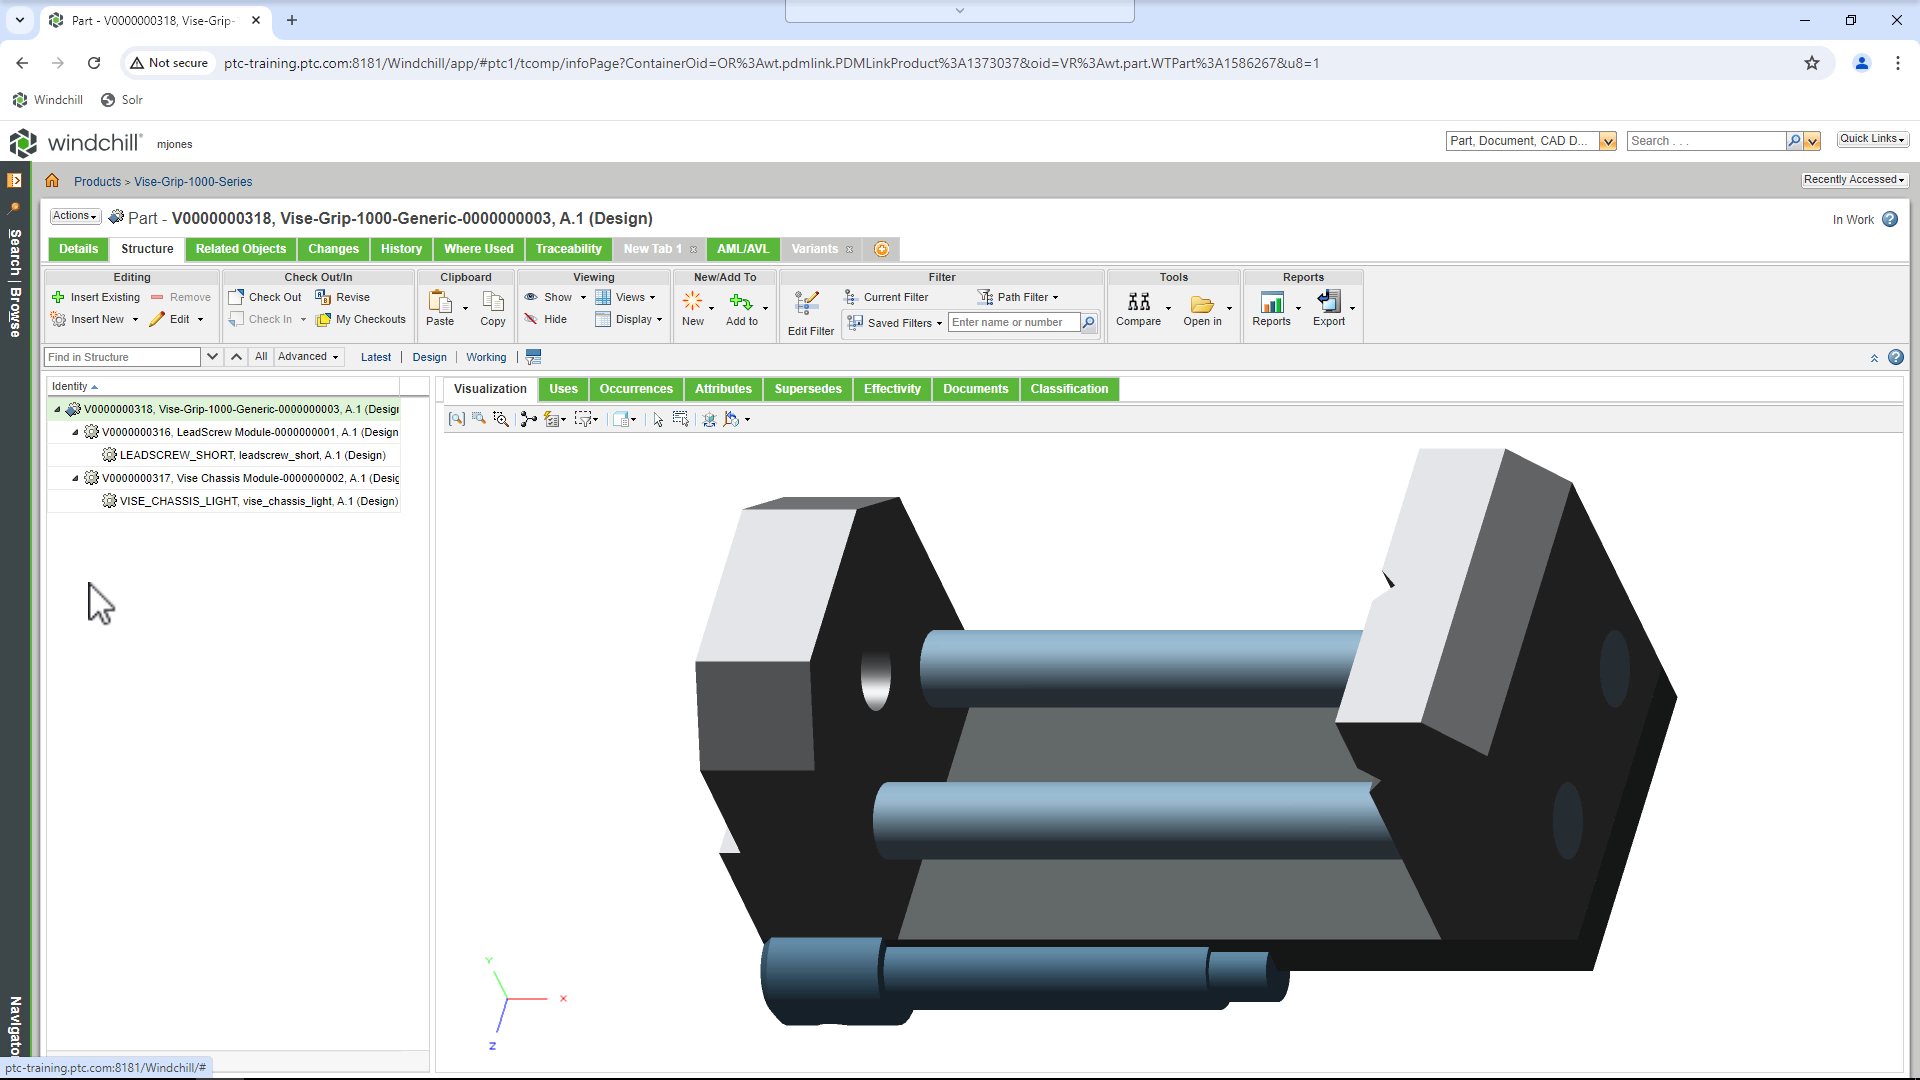This screenshot has width=1920, height=1080.
Task: Click the Export report icon
Action: [x=1329, y=301]
